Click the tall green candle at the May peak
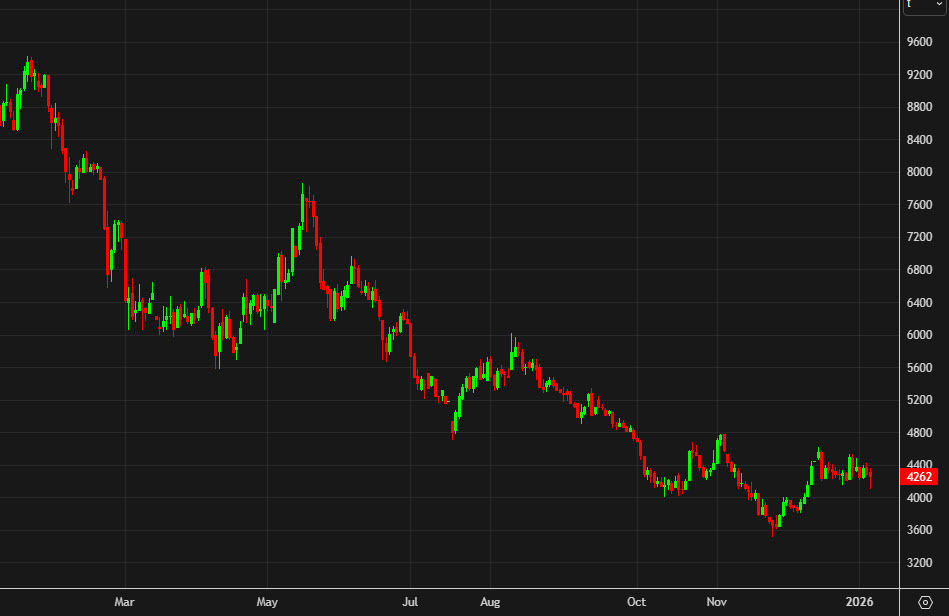The image size is (949, 616). 303,210
